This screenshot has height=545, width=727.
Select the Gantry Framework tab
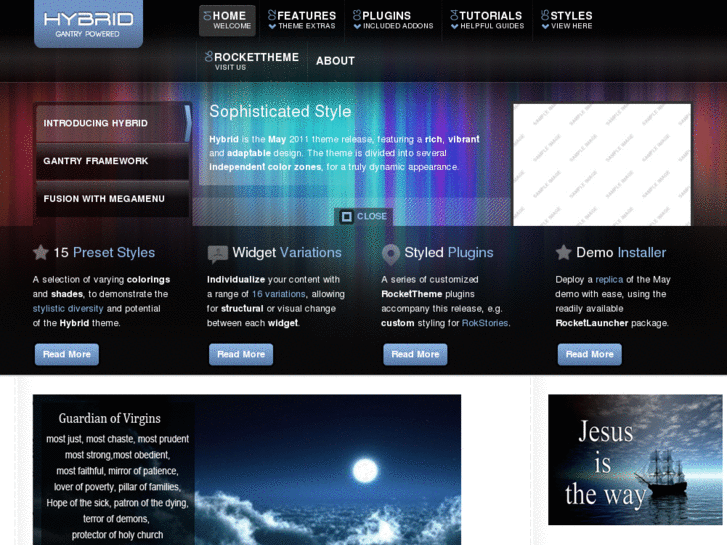[113, 161]
